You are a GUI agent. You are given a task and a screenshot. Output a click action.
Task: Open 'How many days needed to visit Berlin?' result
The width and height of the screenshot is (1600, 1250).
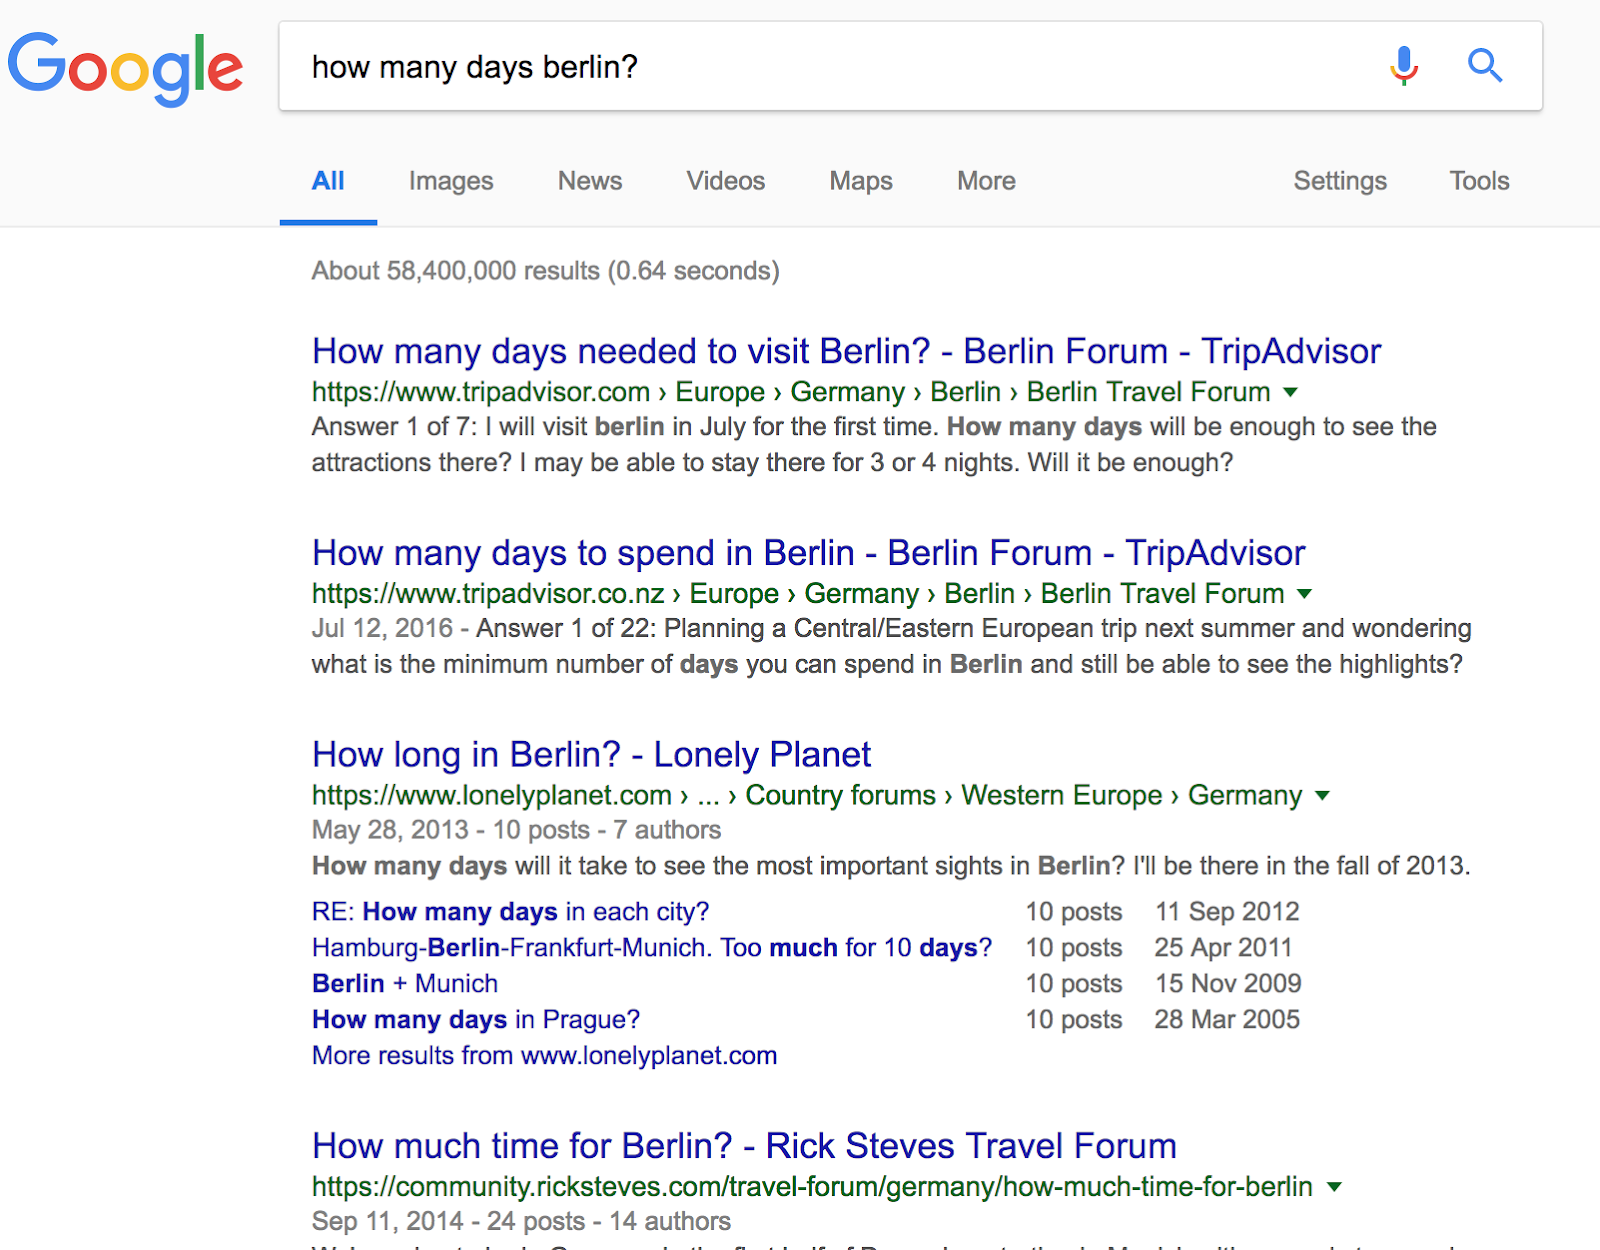click(846, 352)
